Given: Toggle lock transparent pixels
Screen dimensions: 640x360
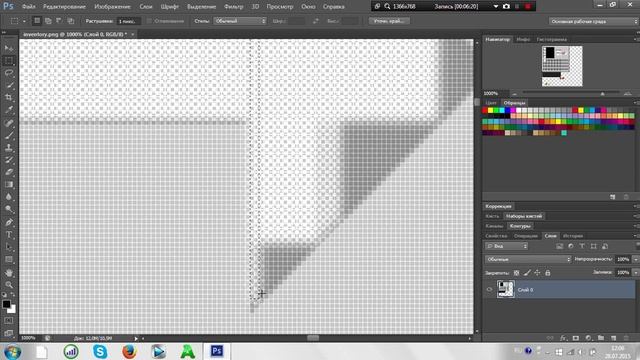Looking at the screenshot, I should coord(516,273).
